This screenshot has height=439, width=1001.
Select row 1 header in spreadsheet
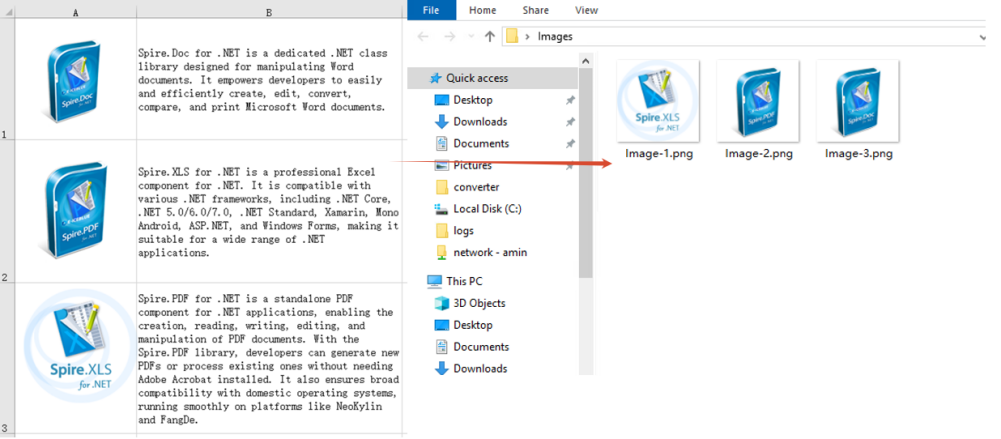(x=7, y=79)
